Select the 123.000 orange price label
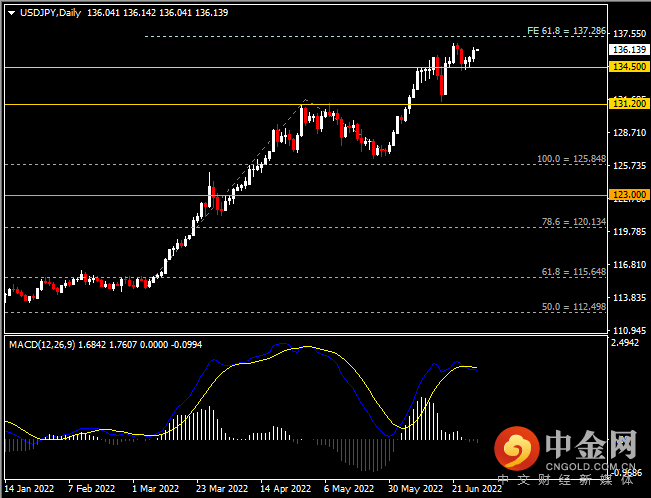651x498 pixels. [629, 194]
